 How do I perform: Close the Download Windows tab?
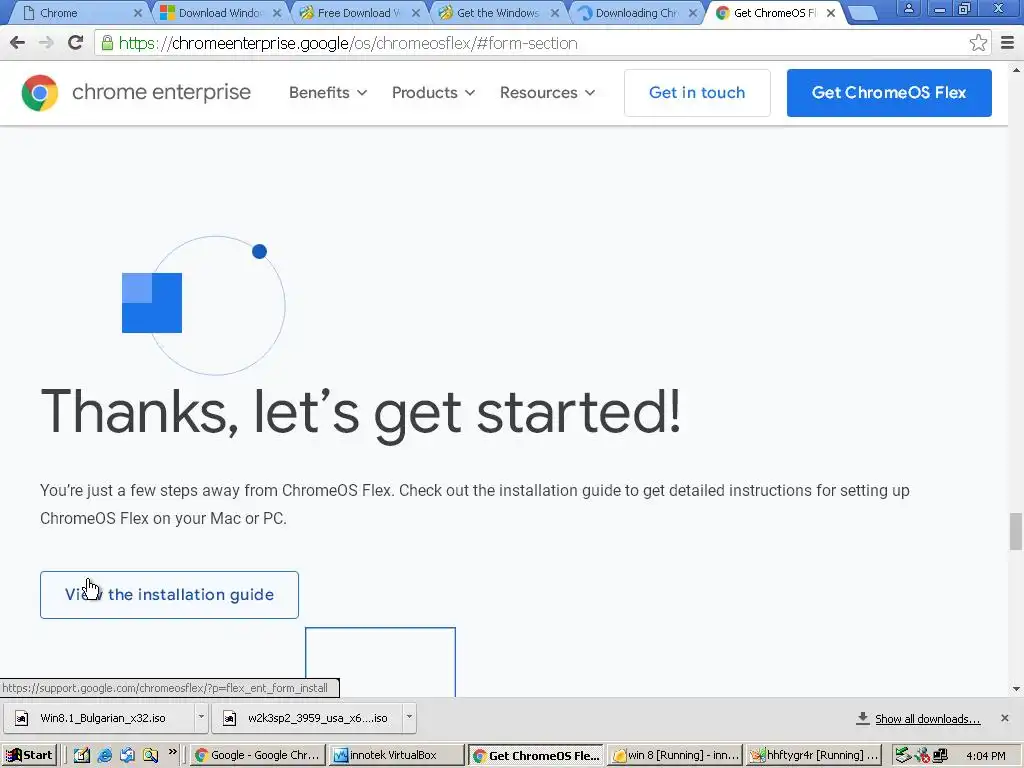coord(277,13)
